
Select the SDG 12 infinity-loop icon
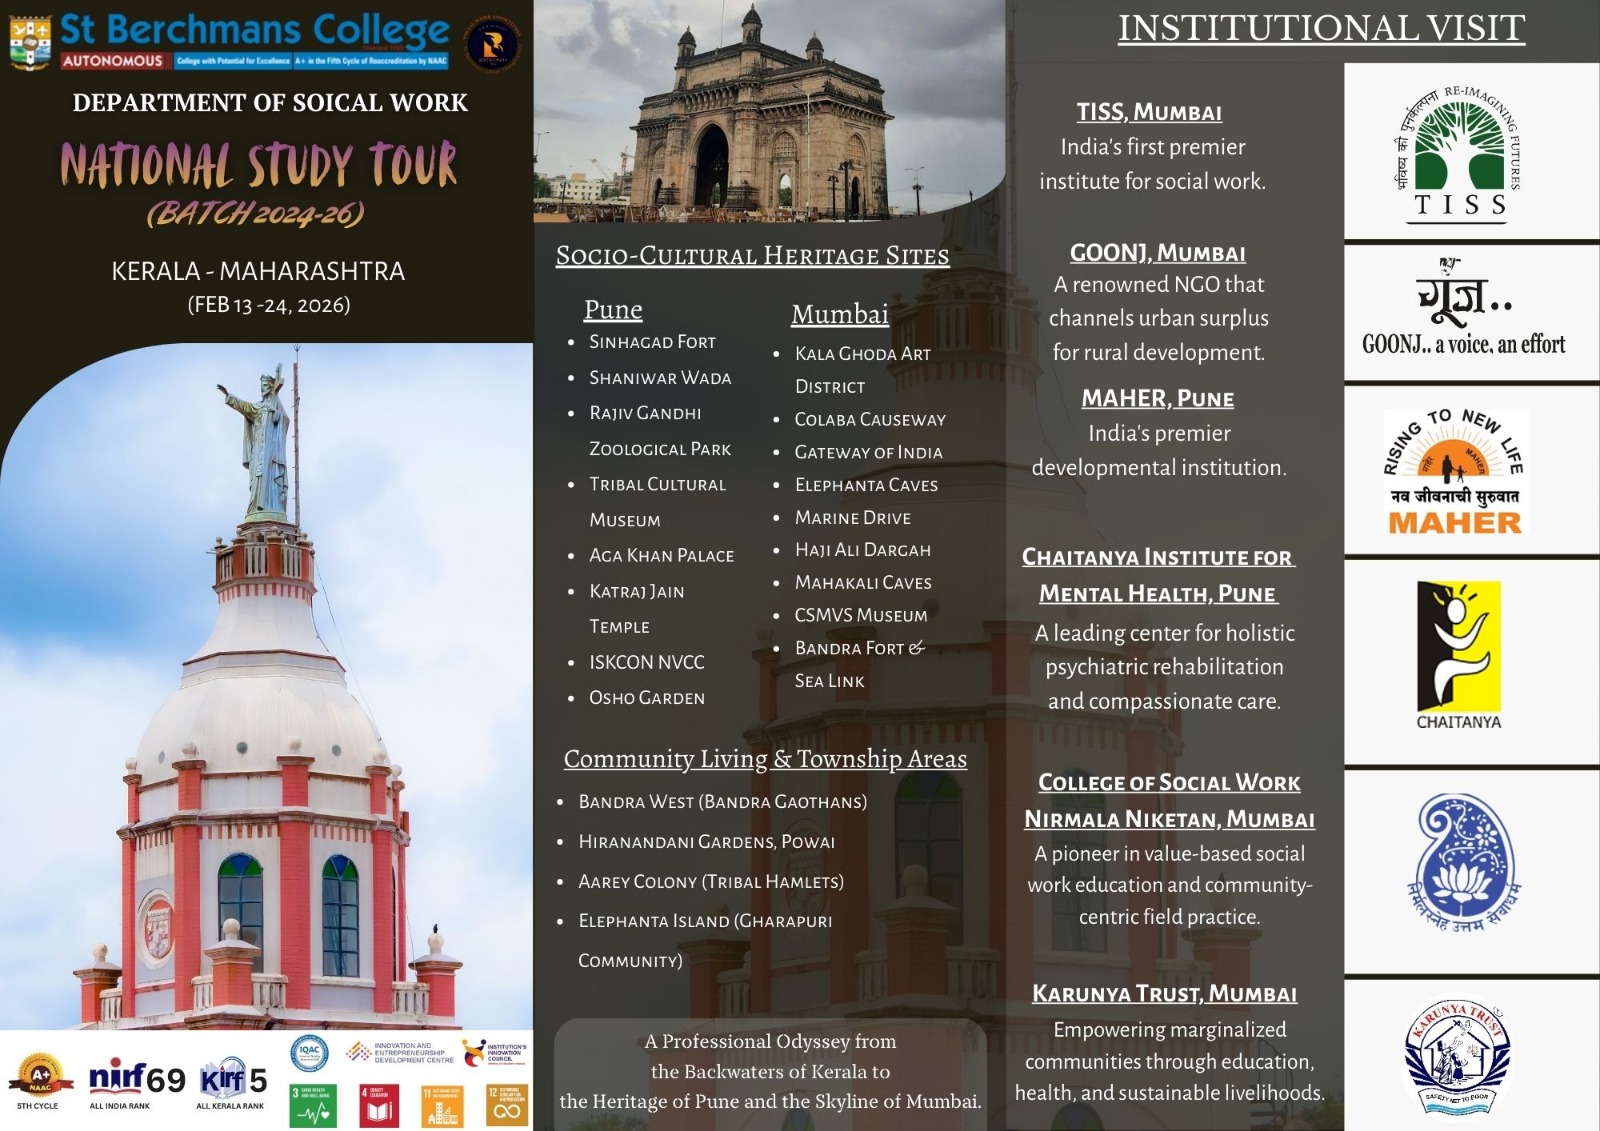(x=507, y=1106)
